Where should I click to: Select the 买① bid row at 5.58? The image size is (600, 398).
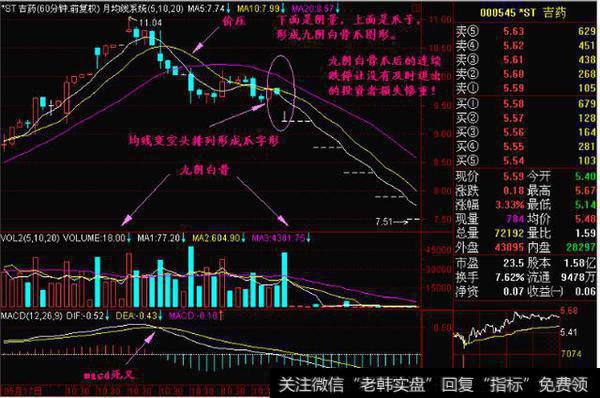[526, 104]
